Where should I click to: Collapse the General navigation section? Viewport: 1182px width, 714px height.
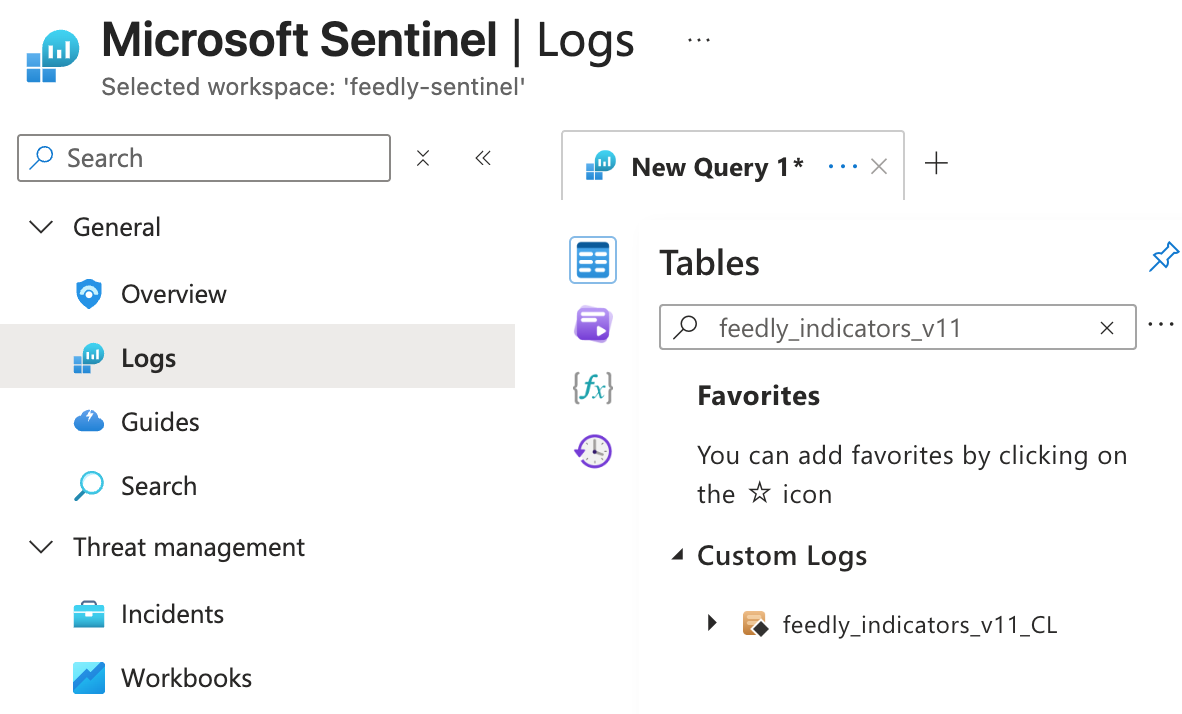[41, 228]
